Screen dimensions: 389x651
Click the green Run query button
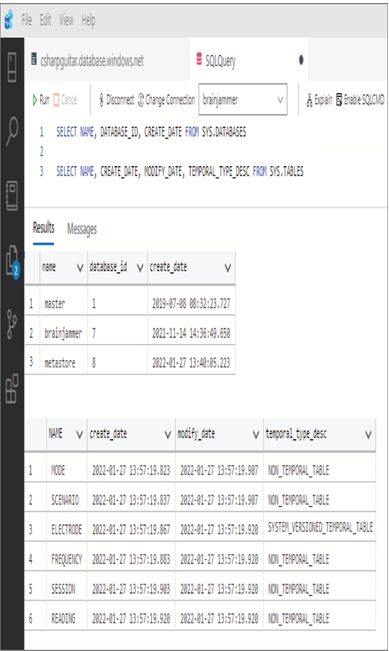[41, 100]
